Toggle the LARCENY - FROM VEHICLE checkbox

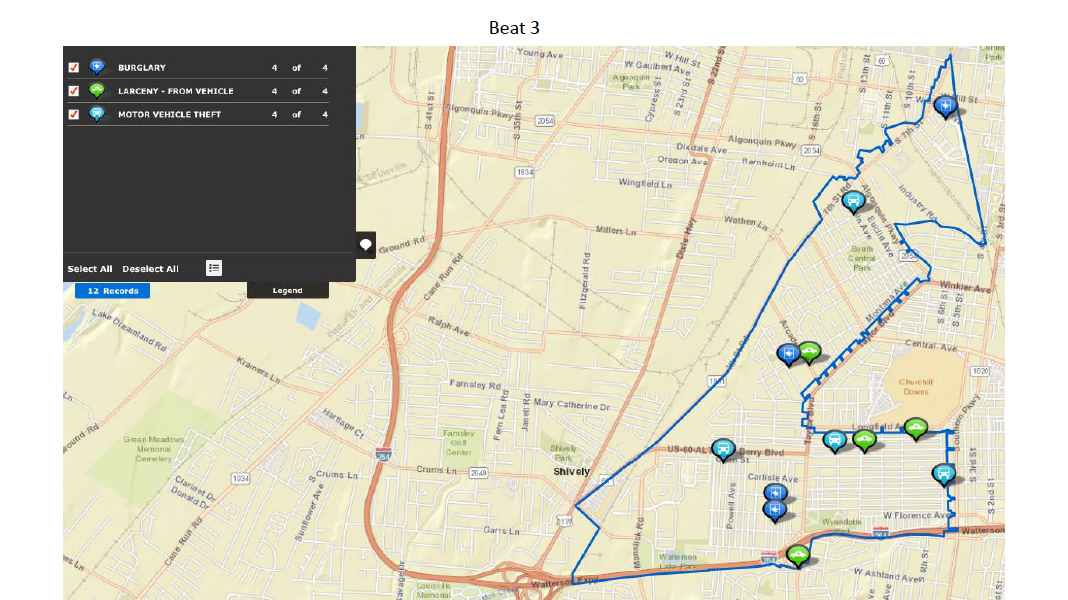tap(73, 91)
